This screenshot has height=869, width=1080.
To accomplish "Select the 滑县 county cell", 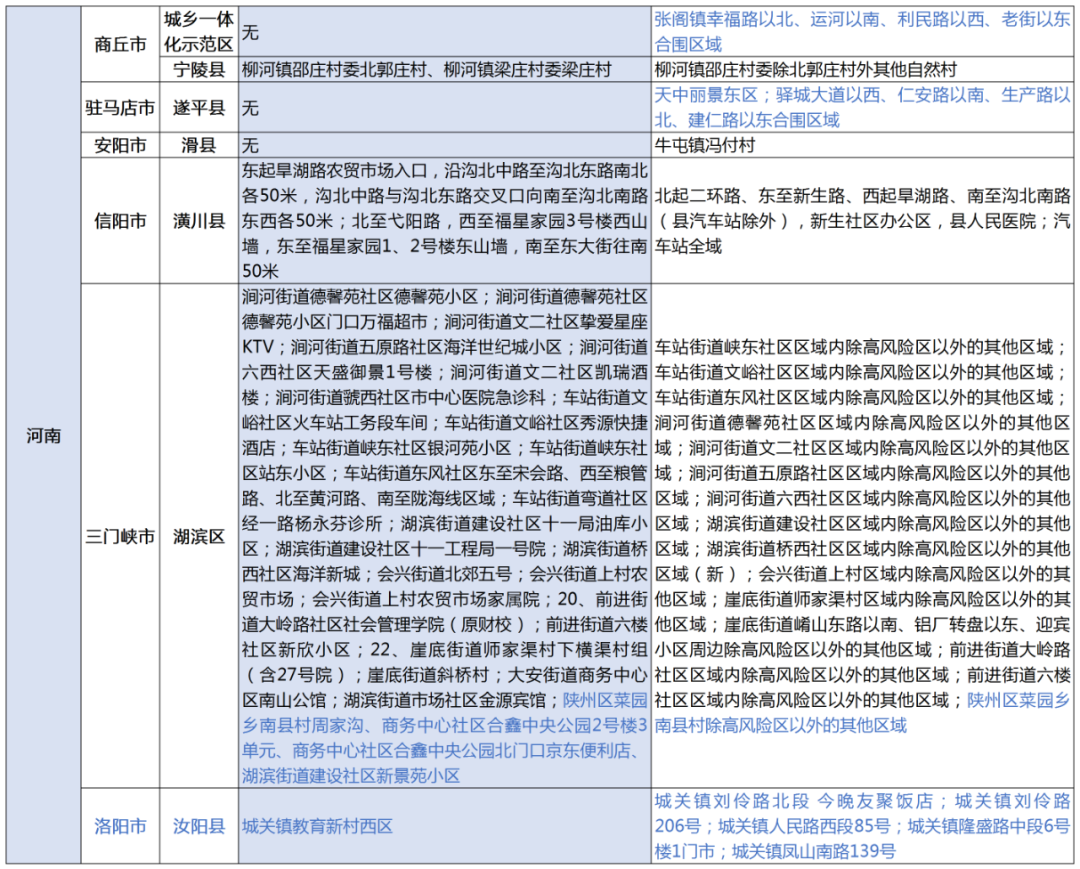I will click(198, 146).
